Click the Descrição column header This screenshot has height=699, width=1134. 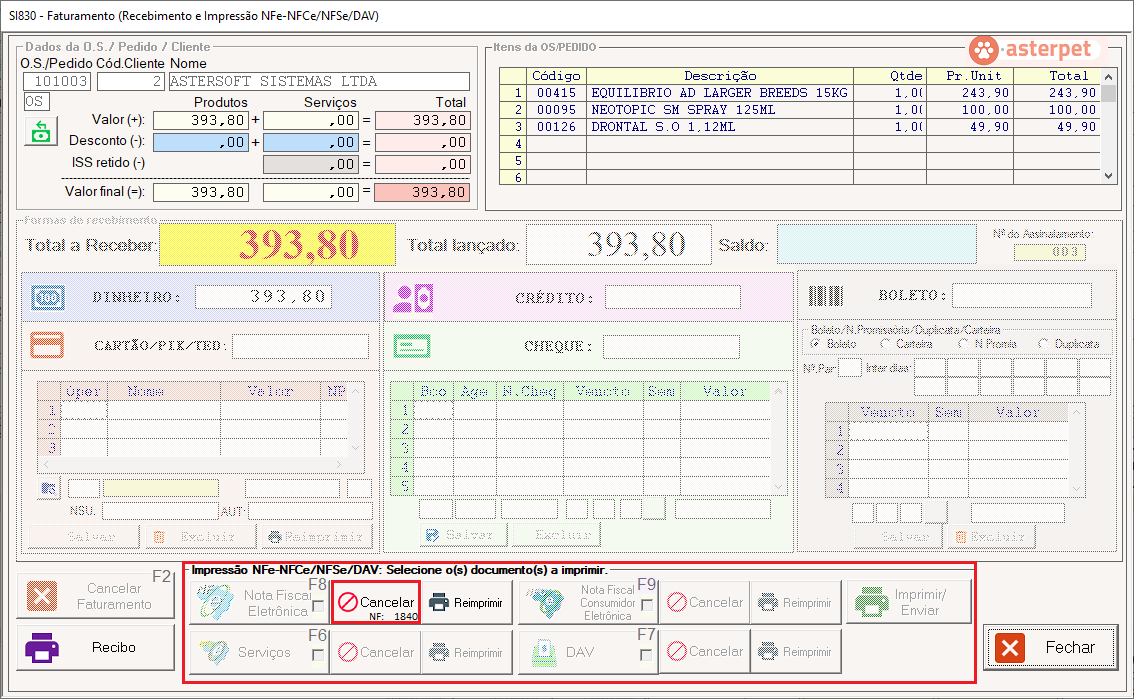coord(720,76)
